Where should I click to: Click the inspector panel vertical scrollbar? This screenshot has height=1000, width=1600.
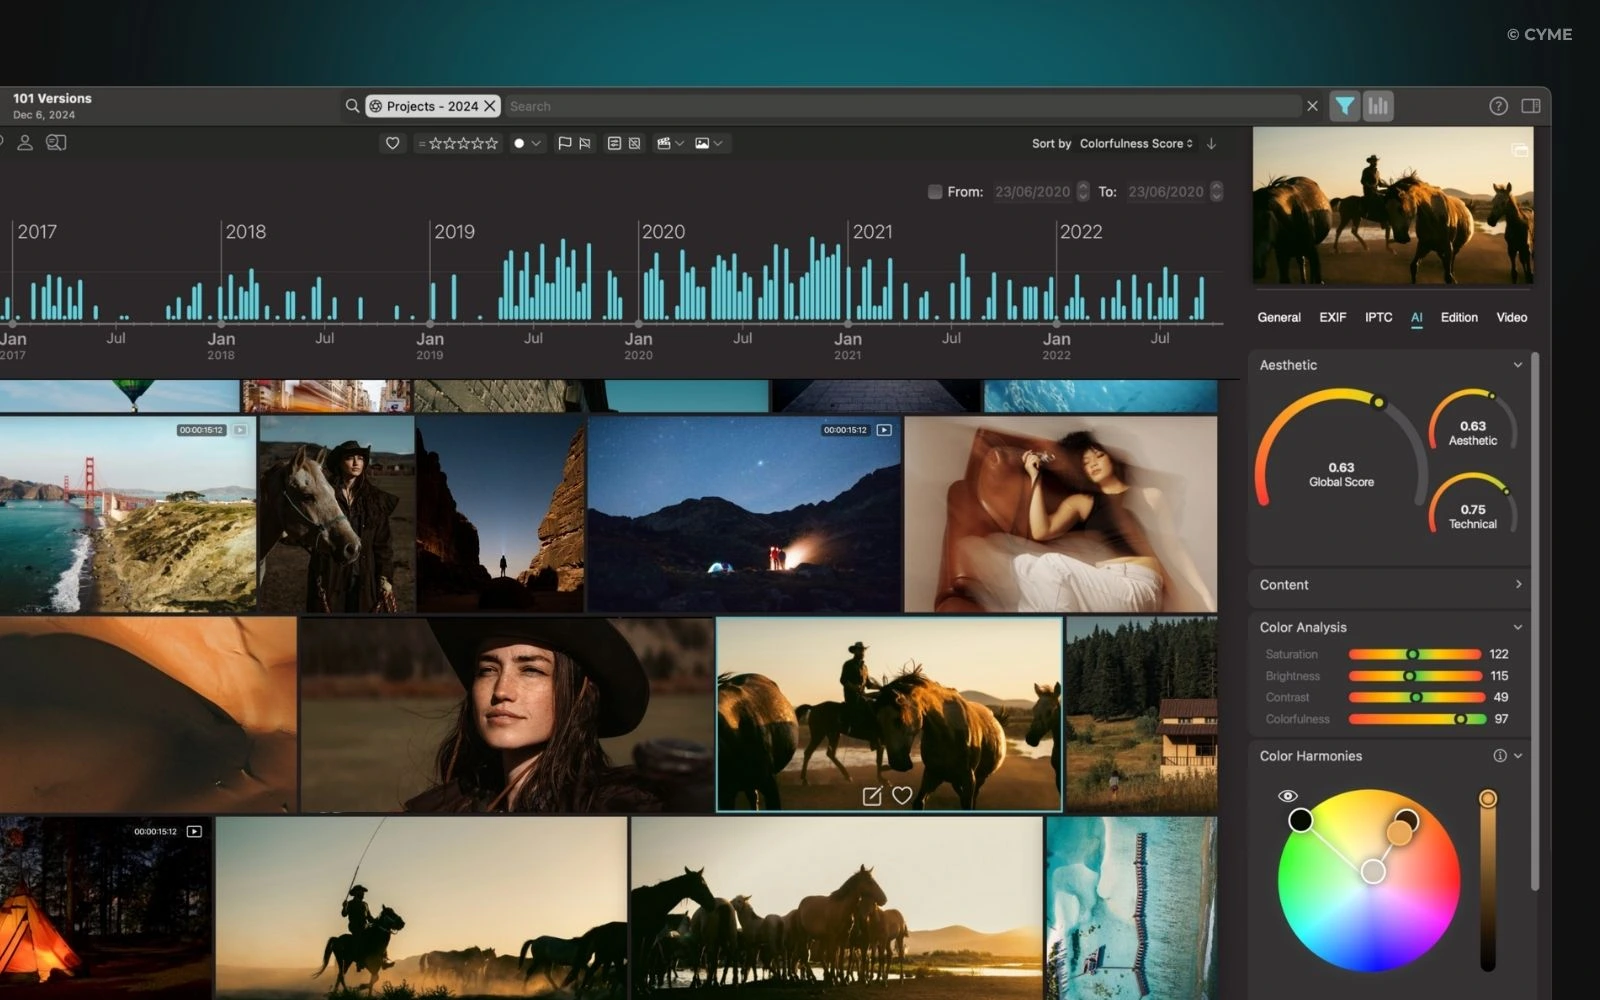[x=1535, y=620]
